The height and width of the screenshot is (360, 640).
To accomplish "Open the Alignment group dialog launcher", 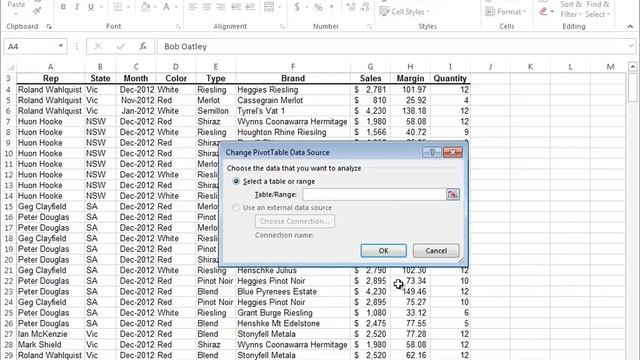I will coord(282,27).
